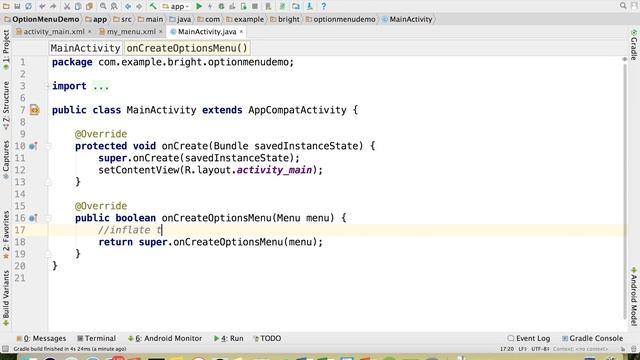Click the Attach debugger to process icon
Screen dimensions: 640x360
243,6
